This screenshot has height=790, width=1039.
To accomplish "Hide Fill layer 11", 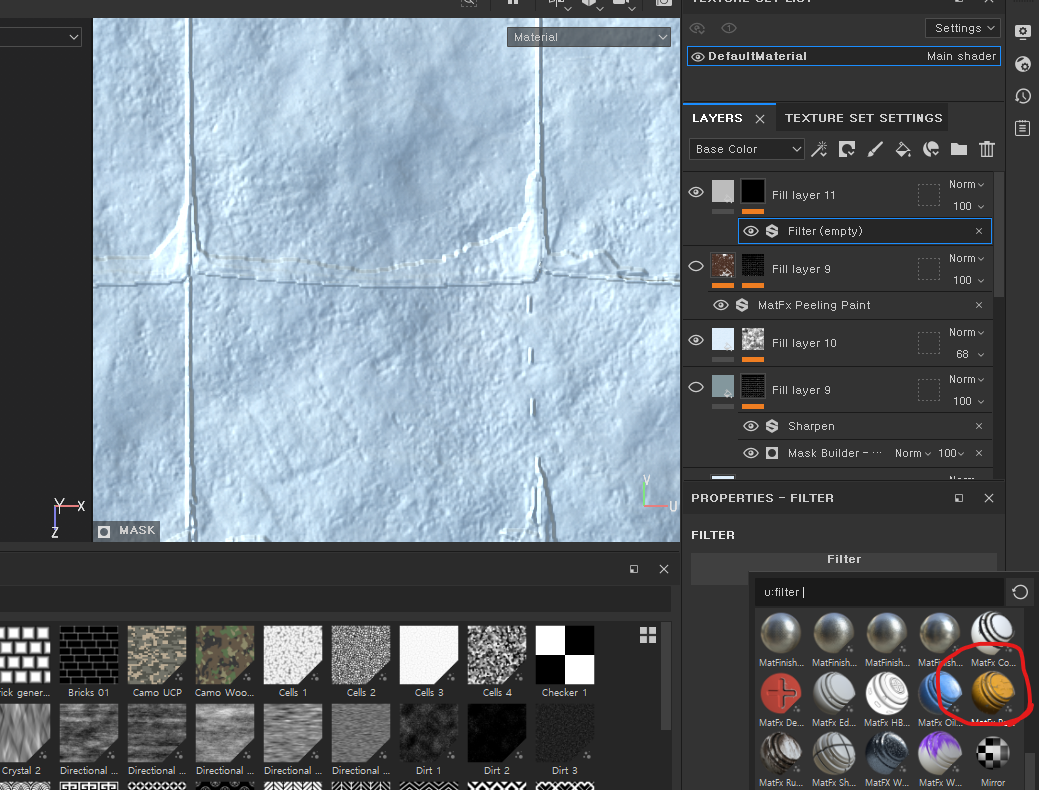I will (x=696, y=192).
